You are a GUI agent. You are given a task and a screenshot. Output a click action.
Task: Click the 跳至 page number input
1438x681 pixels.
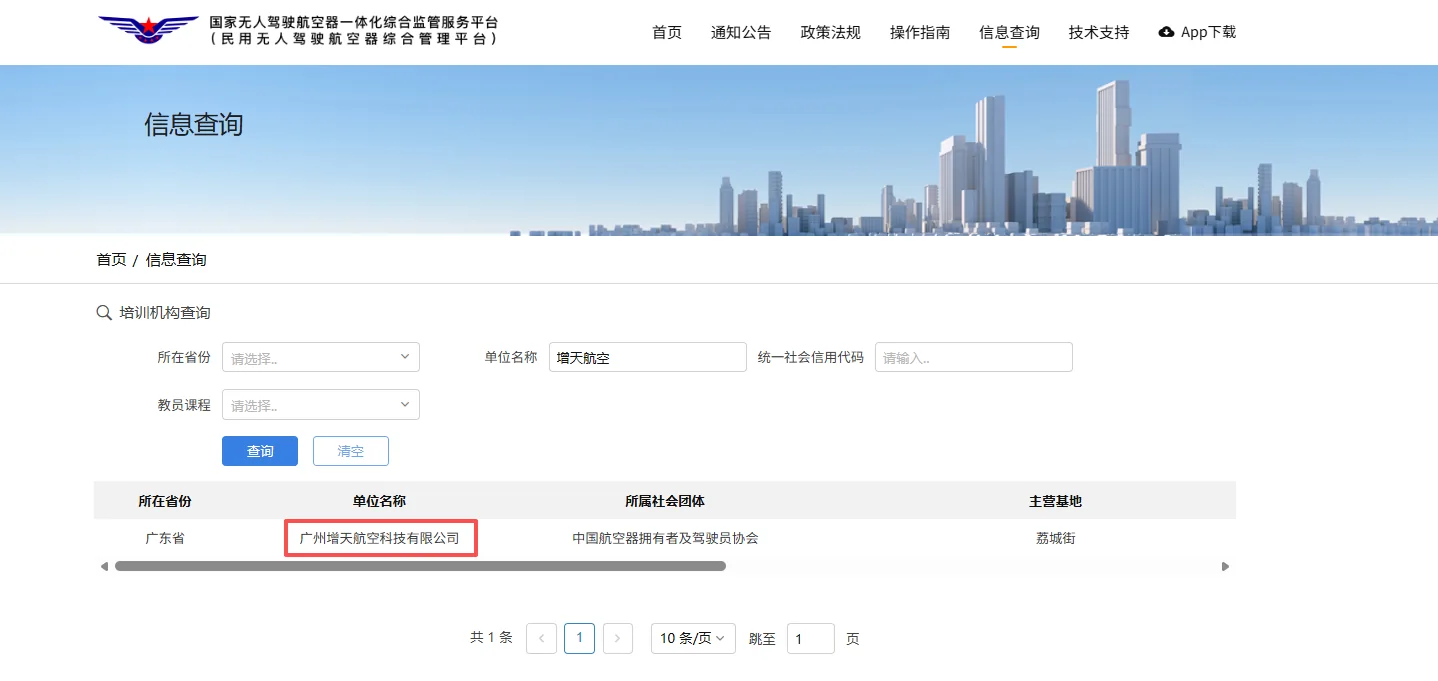(811, 638)
